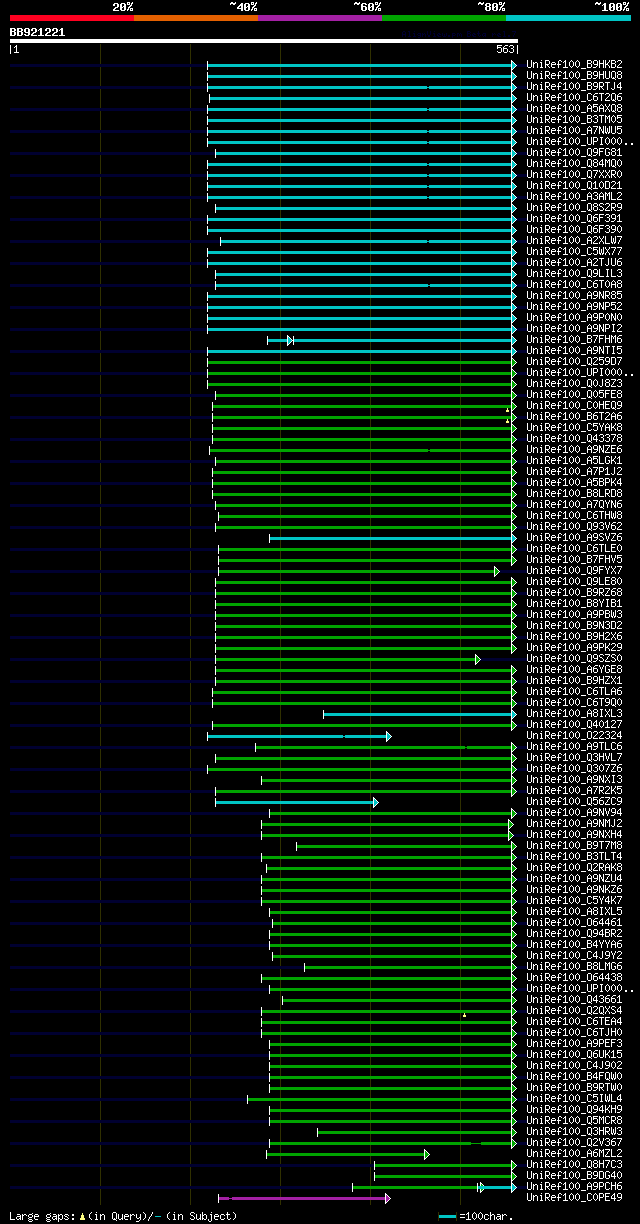Select hit label UniRef100_C5WX77
This screenshot has width=640, height=1224.
(x=575, y=252)
